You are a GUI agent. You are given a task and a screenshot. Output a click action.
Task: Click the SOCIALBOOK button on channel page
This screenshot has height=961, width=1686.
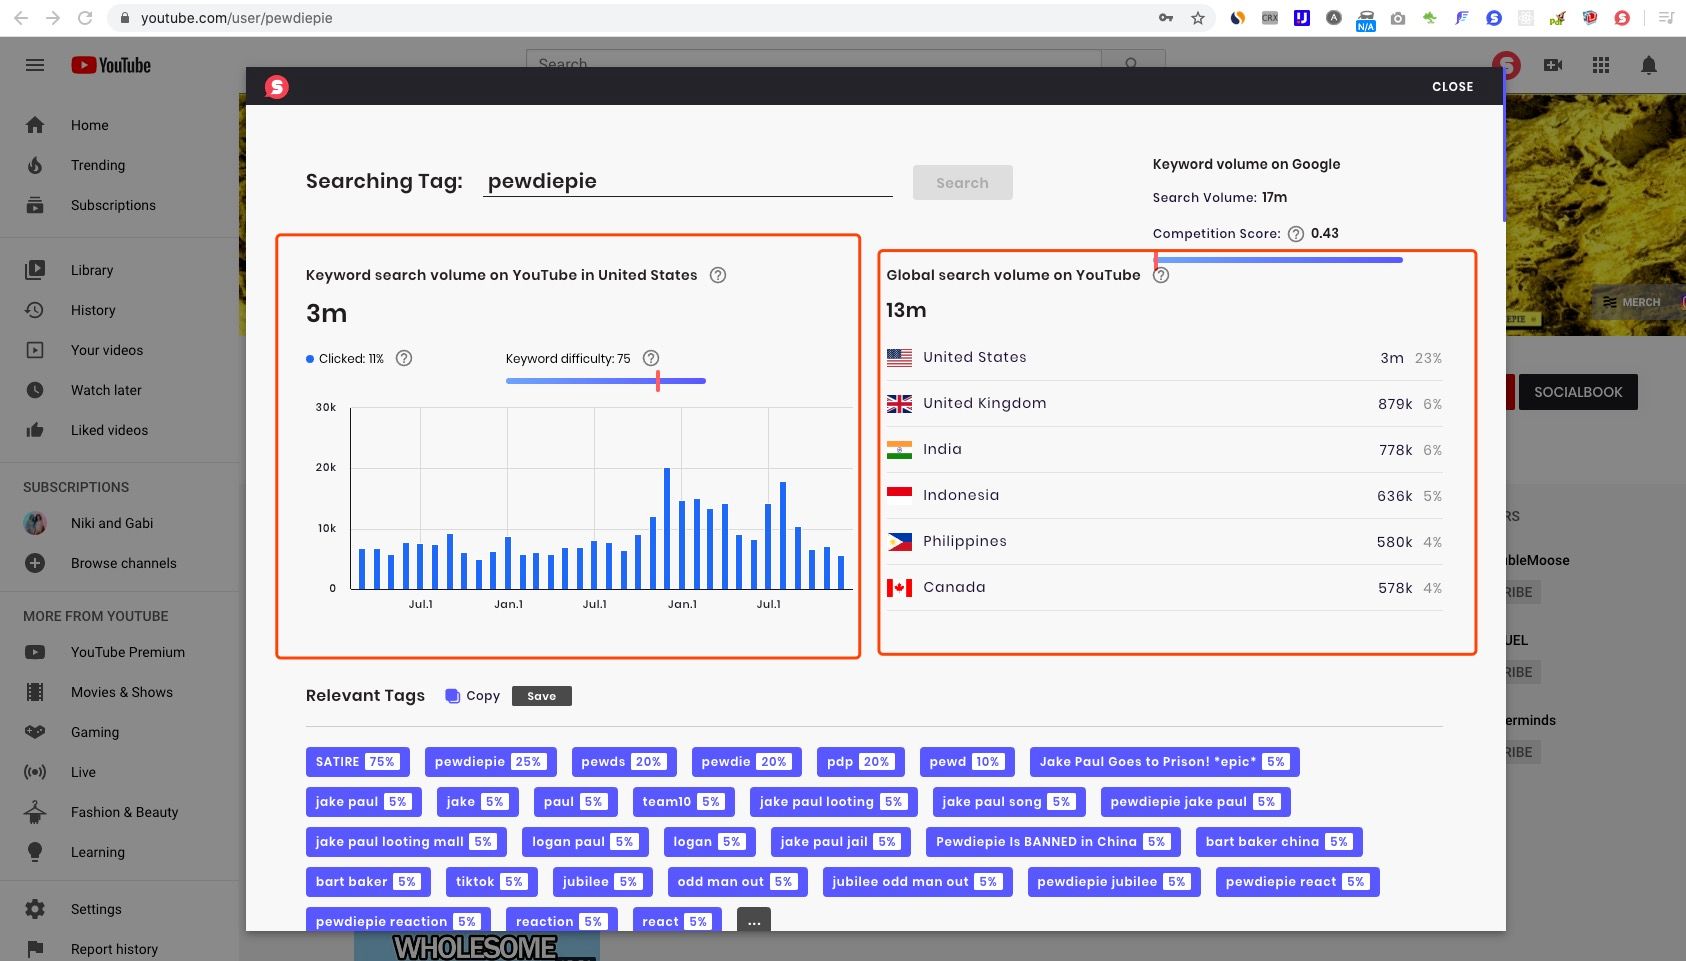click(x=1578, y=392)
